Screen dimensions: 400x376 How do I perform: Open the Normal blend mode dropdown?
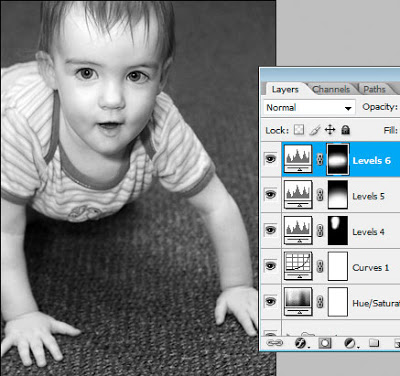tap(309, 108)
